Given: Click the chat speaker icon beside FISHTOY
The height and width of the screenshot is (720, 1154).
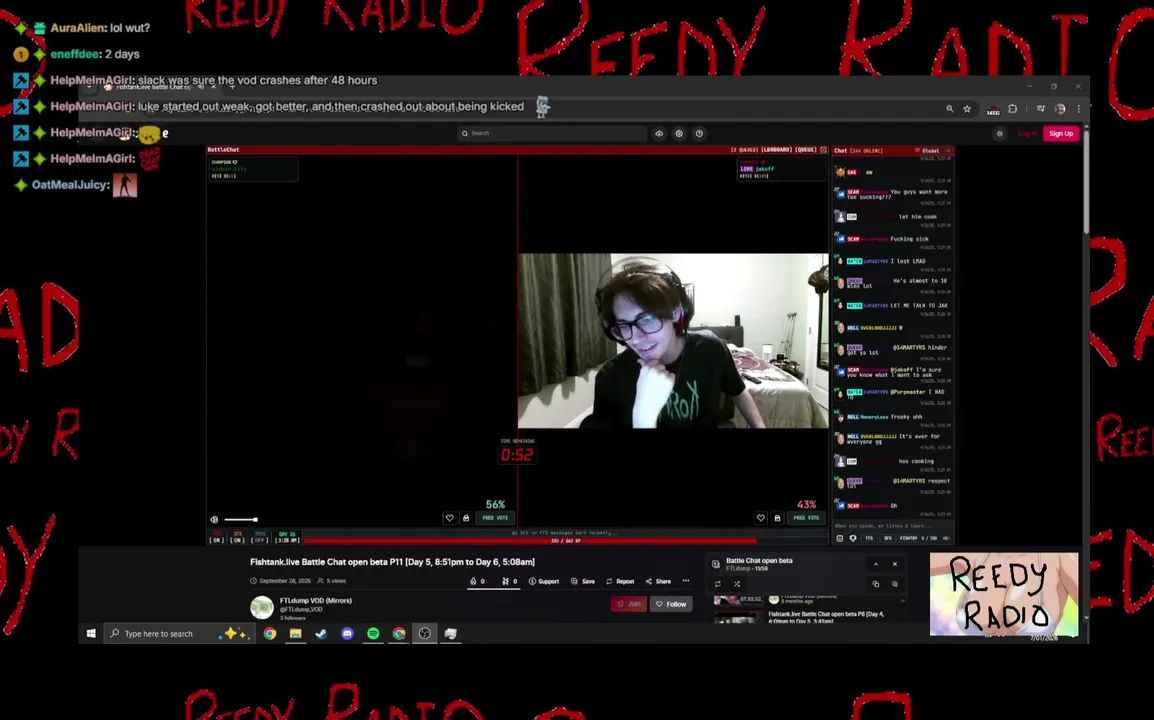Looking at the screenshot, I should click(x=946, y=538).
